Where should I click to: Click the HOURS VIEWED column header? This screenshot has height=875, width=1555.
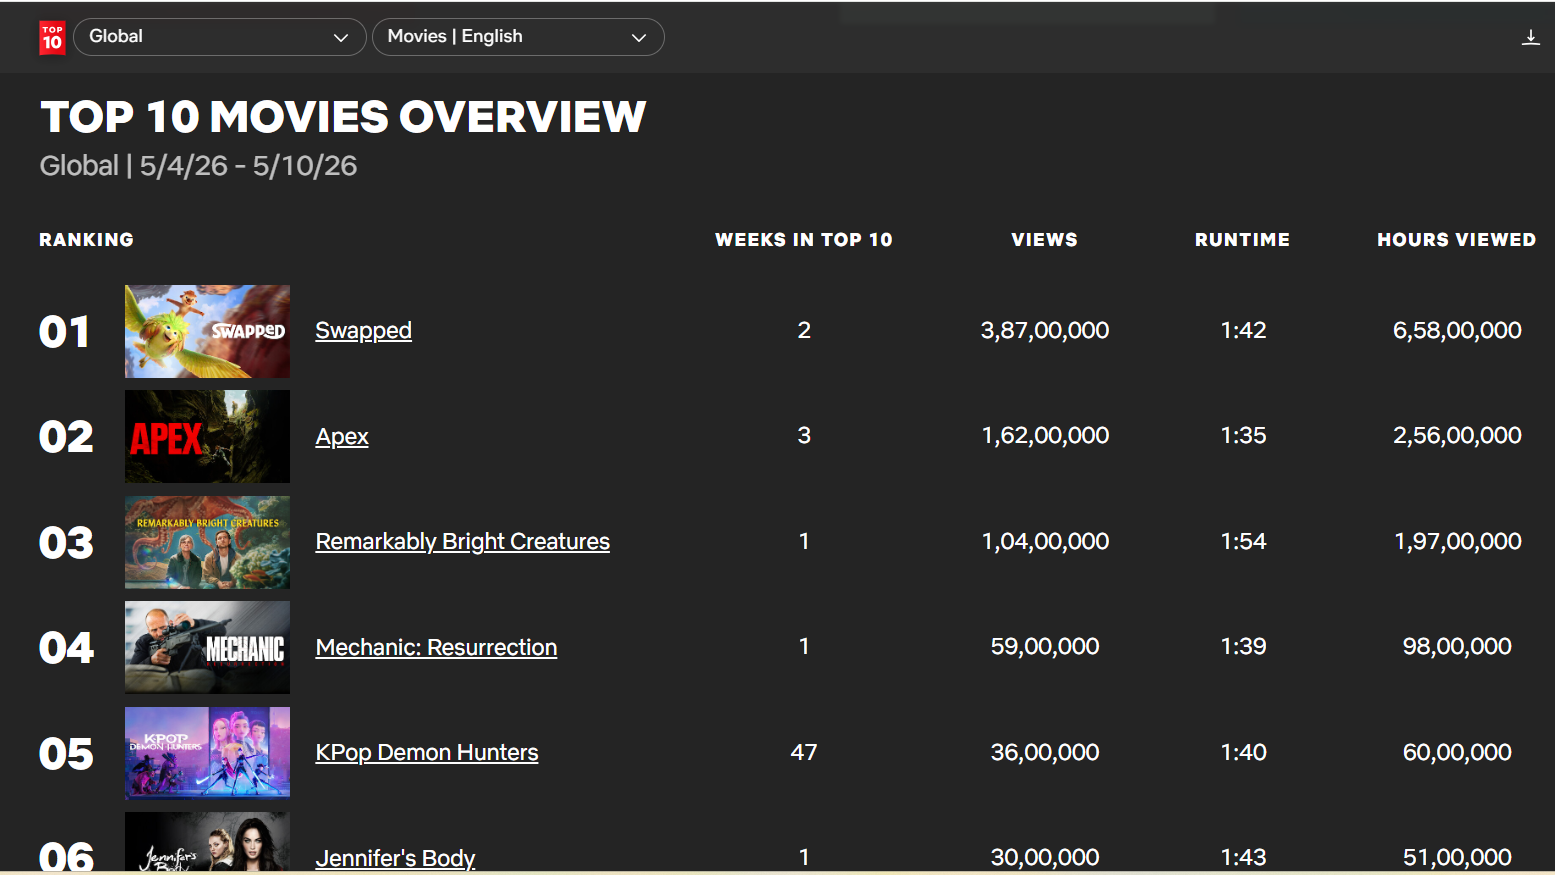[x=1457, y=240]
